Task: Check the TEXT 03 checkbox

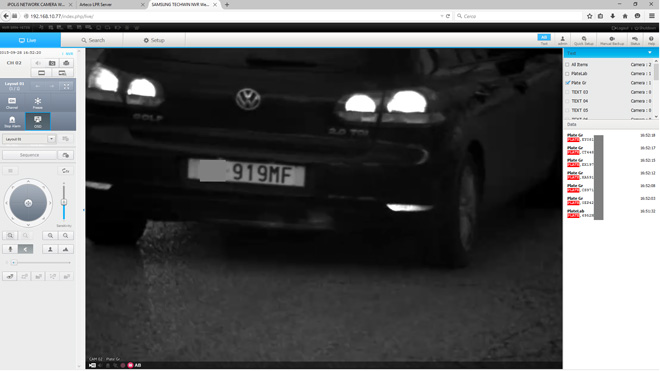Action: click(567, 92)
